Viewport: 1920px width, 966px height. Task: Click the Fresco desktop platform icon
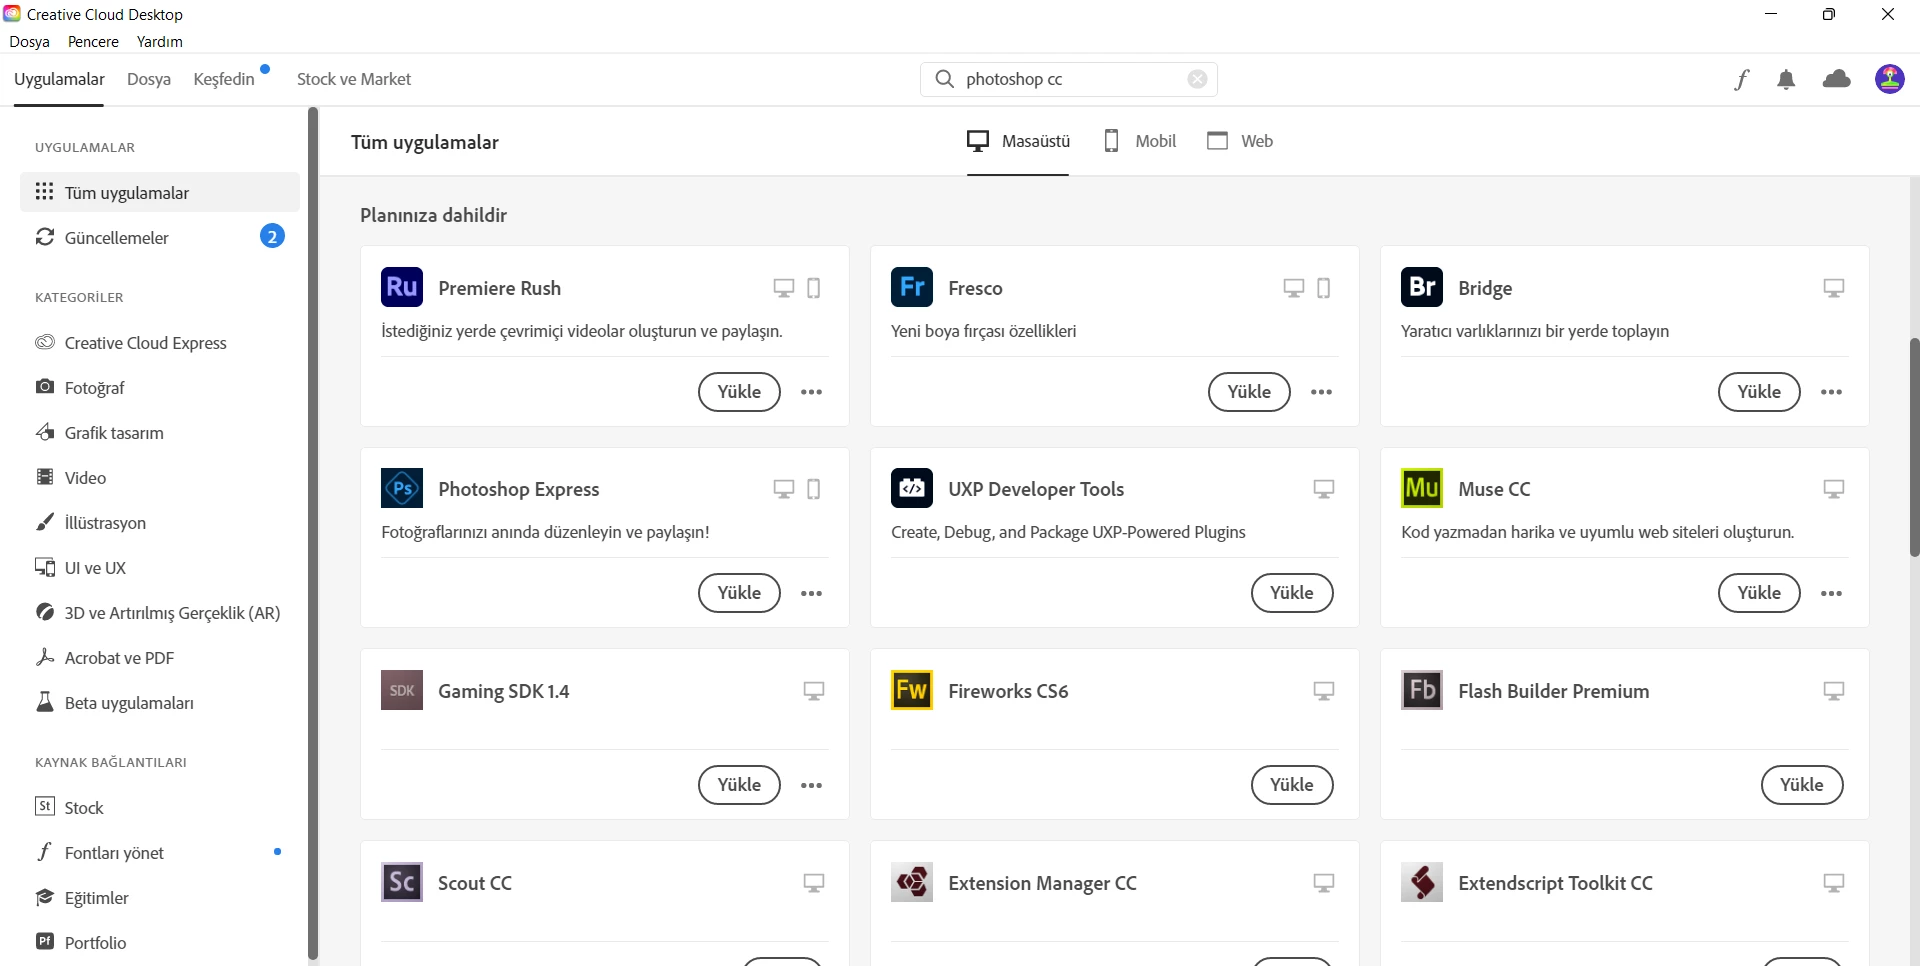pyautogui.click(x=1294, y=288)
